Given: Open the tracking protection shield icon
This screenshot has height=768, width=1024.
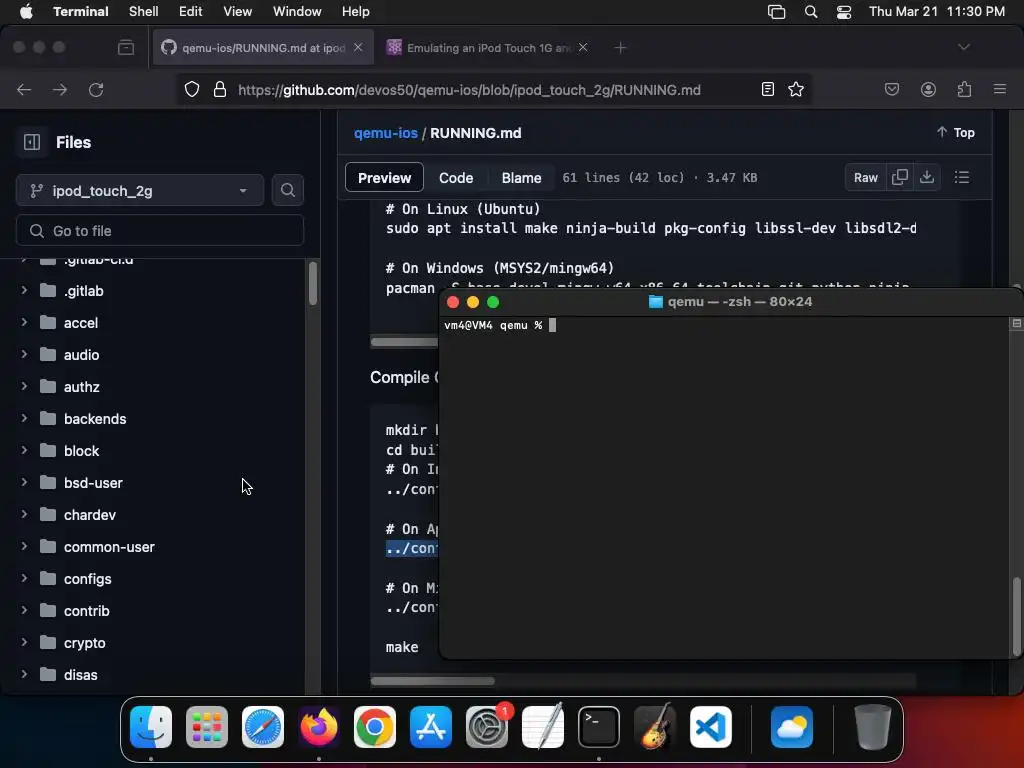Looking at the screenshot, I should [191, 89].
